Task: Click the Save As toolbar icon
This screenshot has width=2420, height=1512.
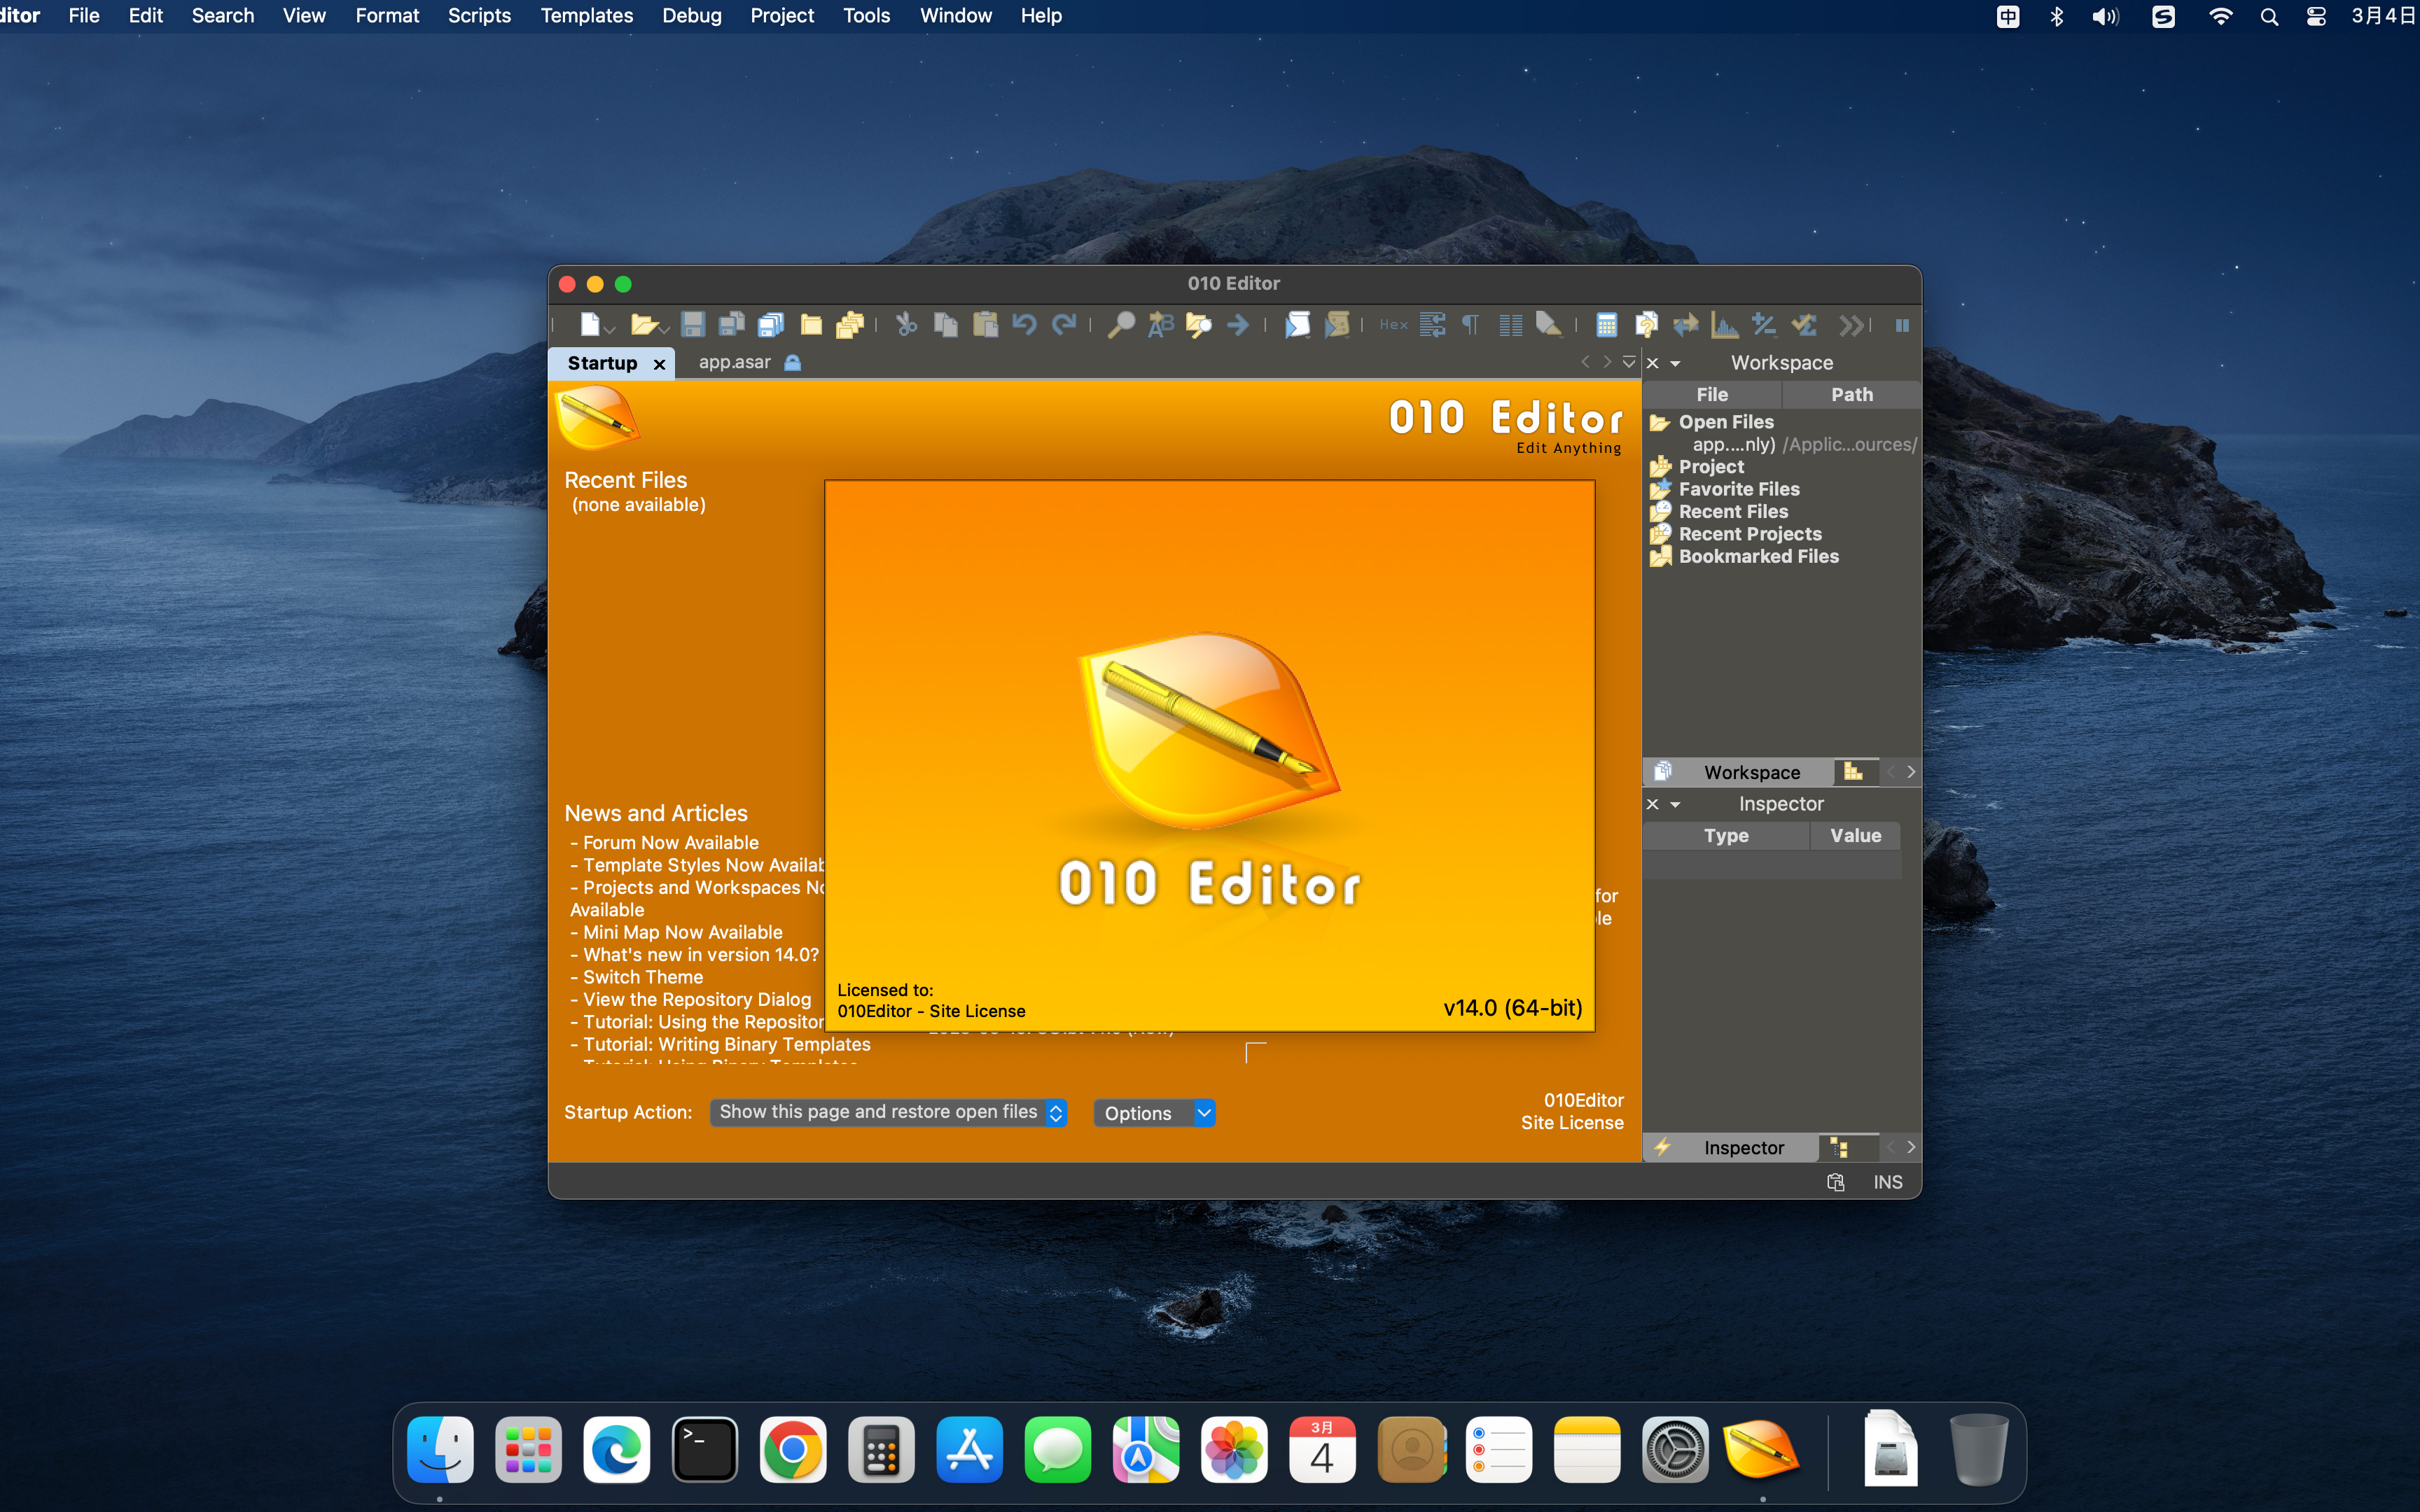Action: [732, 325]
